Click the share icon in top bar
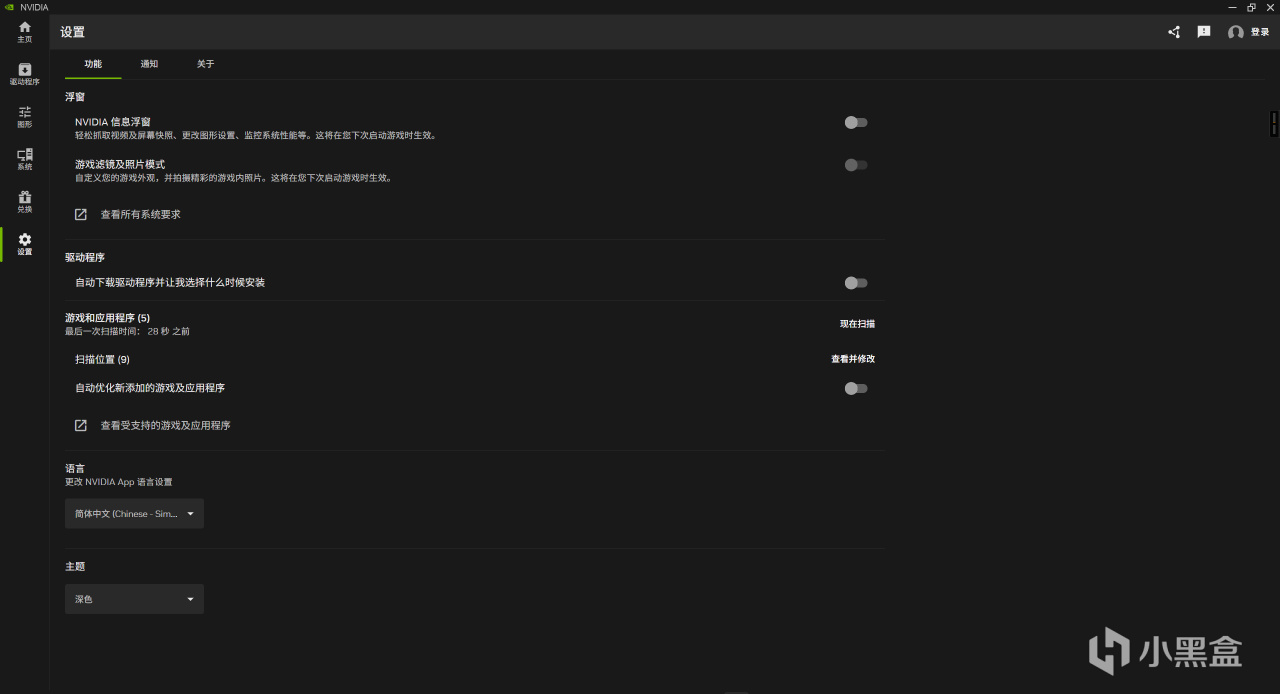Screen dimensions: 1280x694 tap(1174, 32)
